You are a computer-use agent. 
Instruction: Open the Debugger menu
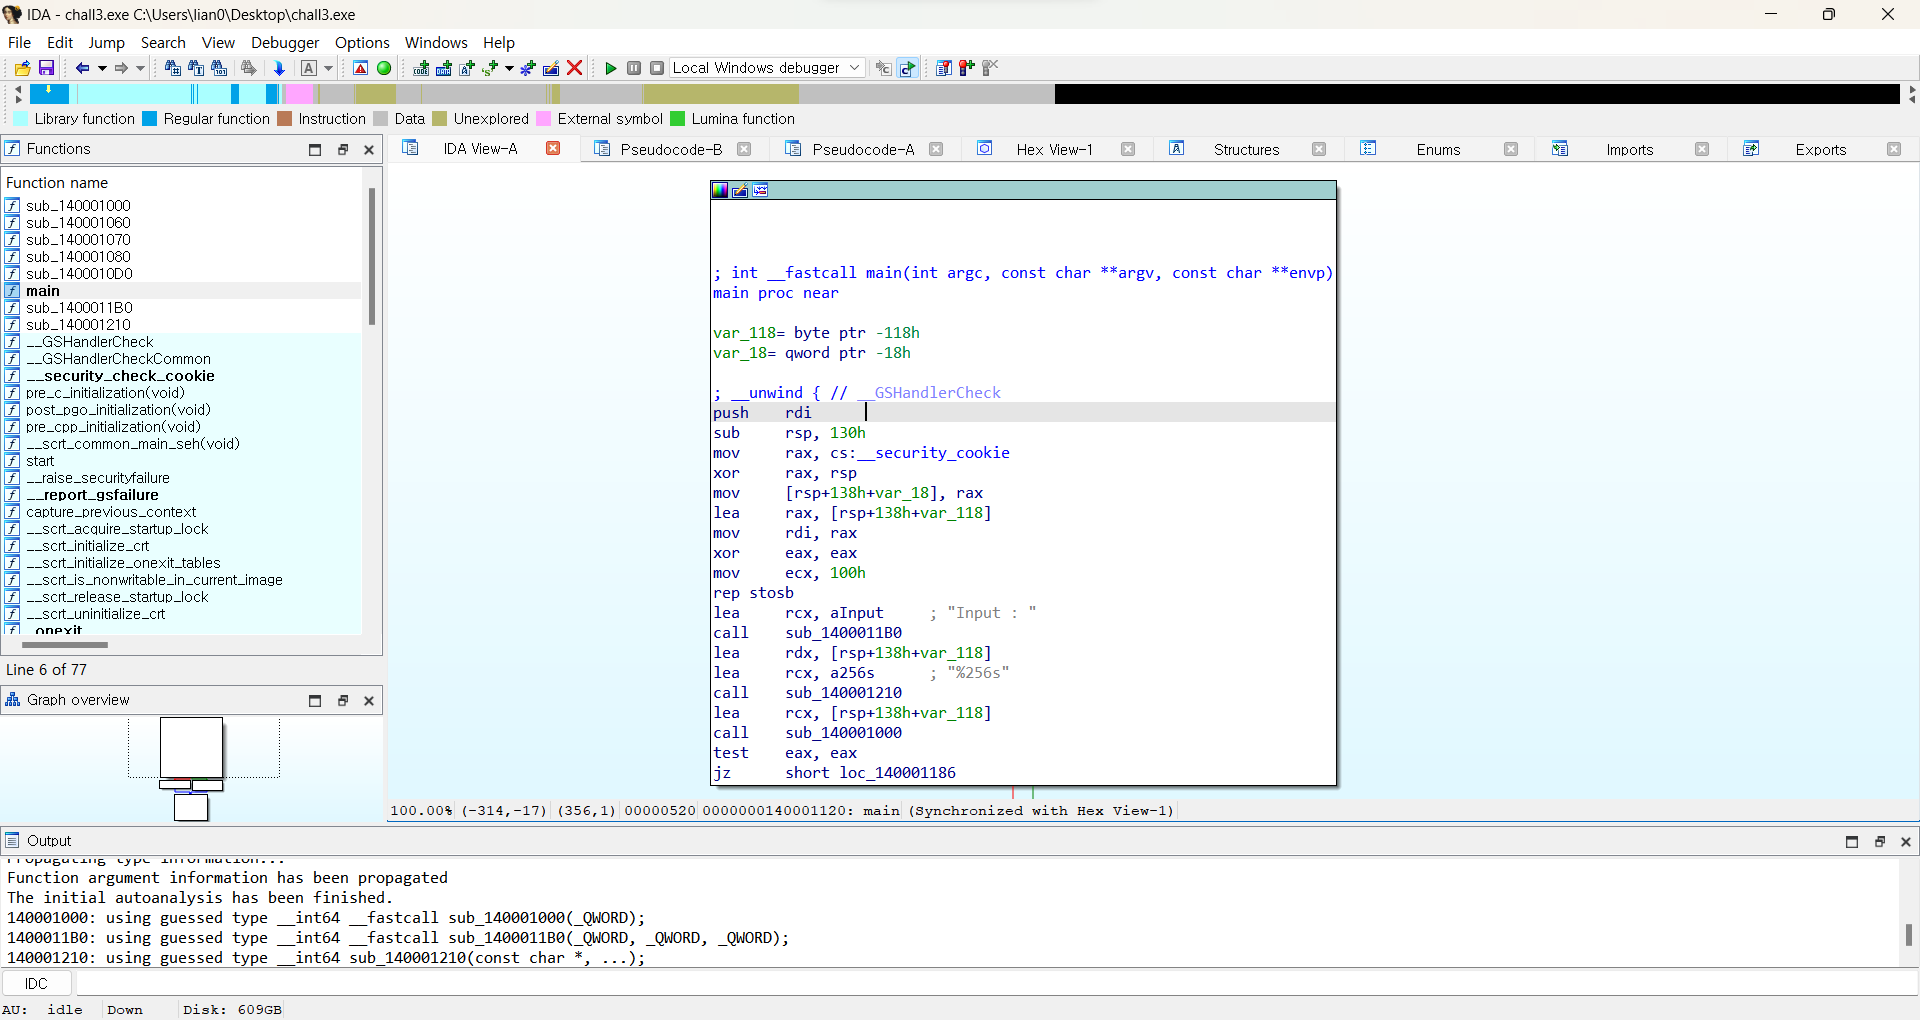tap(285, 42)
